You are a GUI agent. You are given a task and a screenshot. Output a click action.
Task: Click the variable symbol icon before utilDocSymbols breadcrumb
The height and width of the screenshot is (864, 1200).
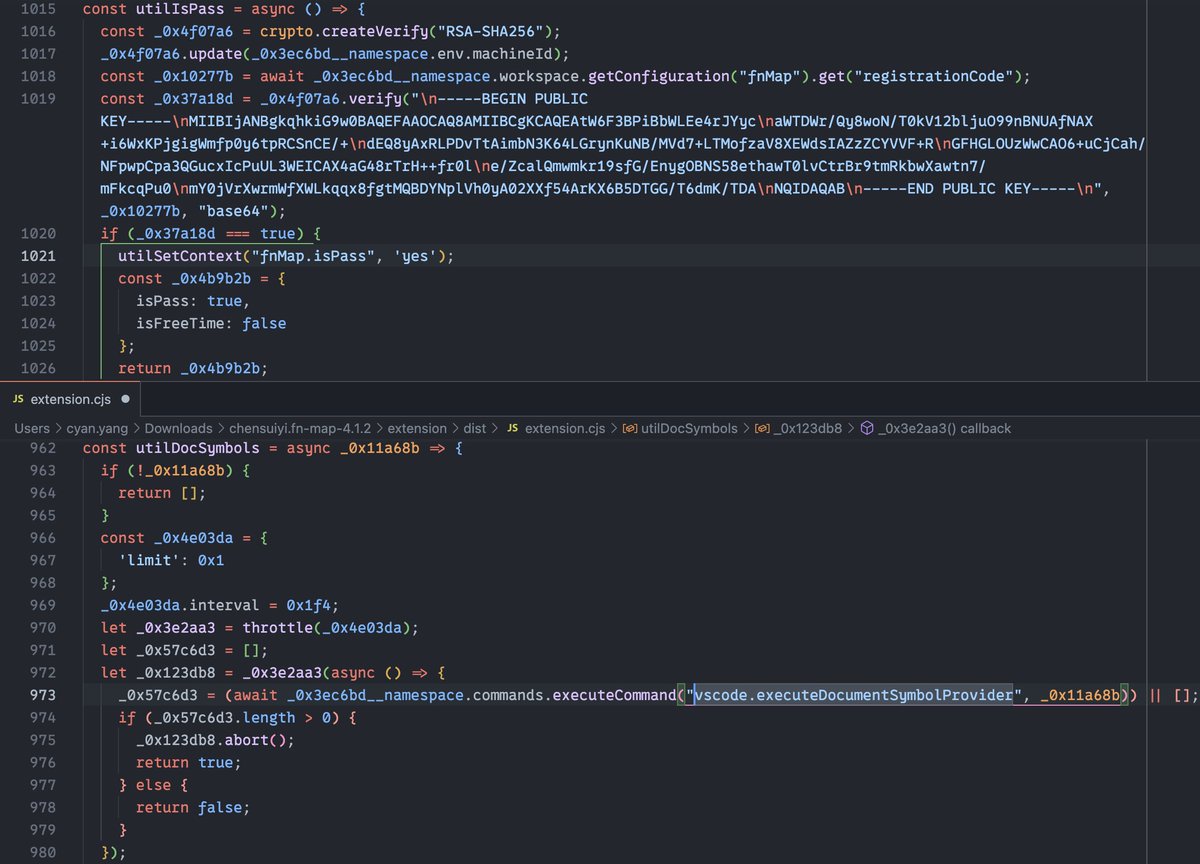[631, 428]
